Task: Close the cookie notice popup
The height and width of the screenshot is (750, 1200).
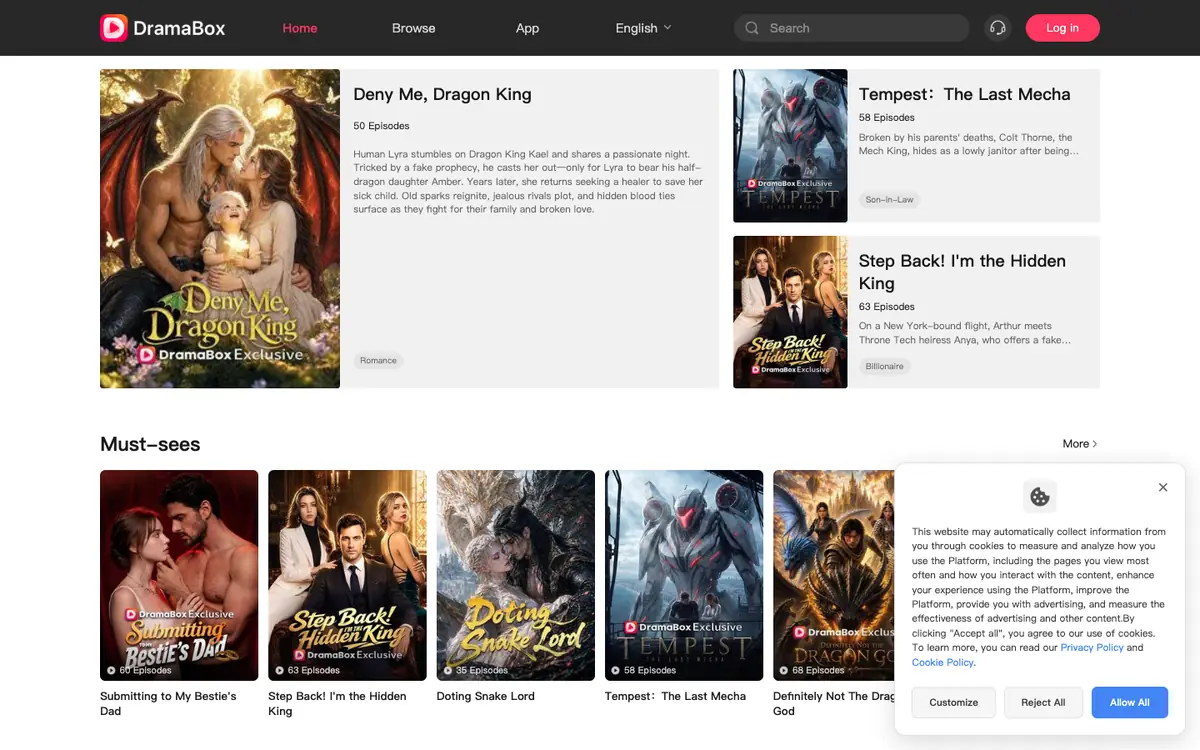Action: point(1163,487)
